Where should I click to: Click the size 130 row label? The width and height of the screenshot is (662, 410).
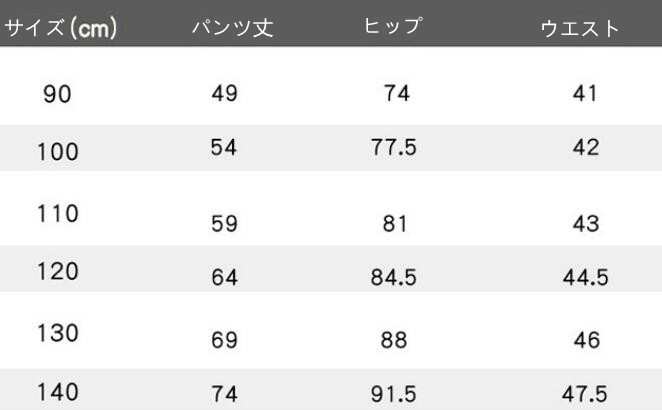[x=58, y=331]
